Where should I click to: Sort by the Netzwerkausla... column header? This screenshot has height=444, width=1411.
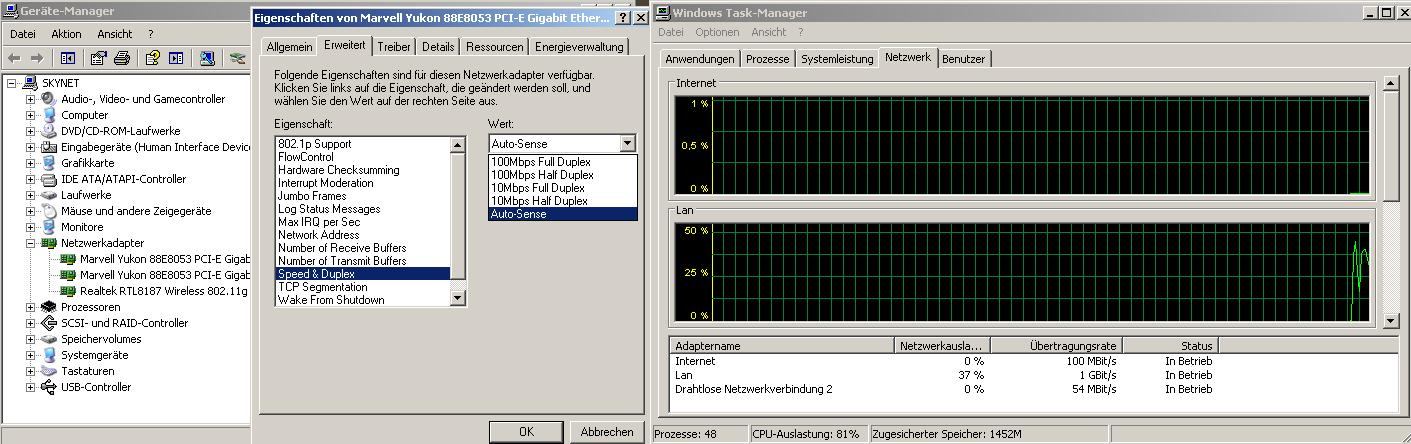(944, 346)
